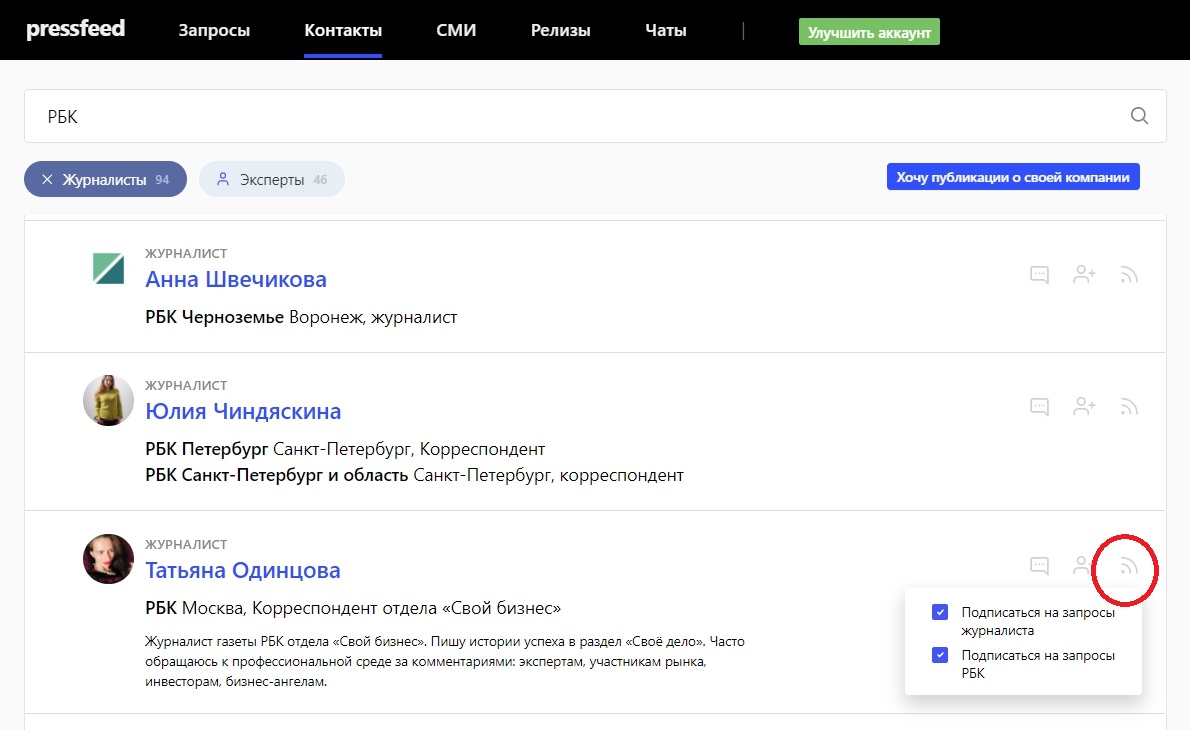Open Татьяна Одинцова's profile link
Screen dimensions: 1190x730
click(x=243, y=570)
